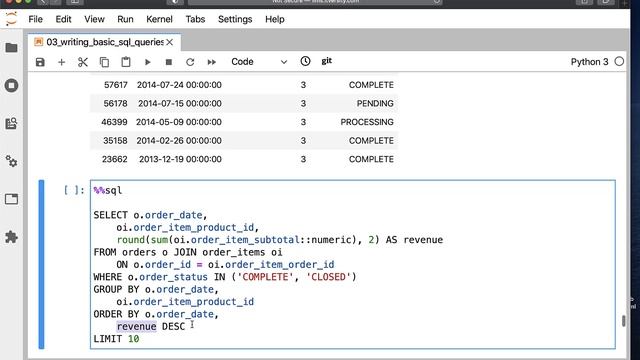Click the LIMIT 10 line in code

tap(116, 339)
